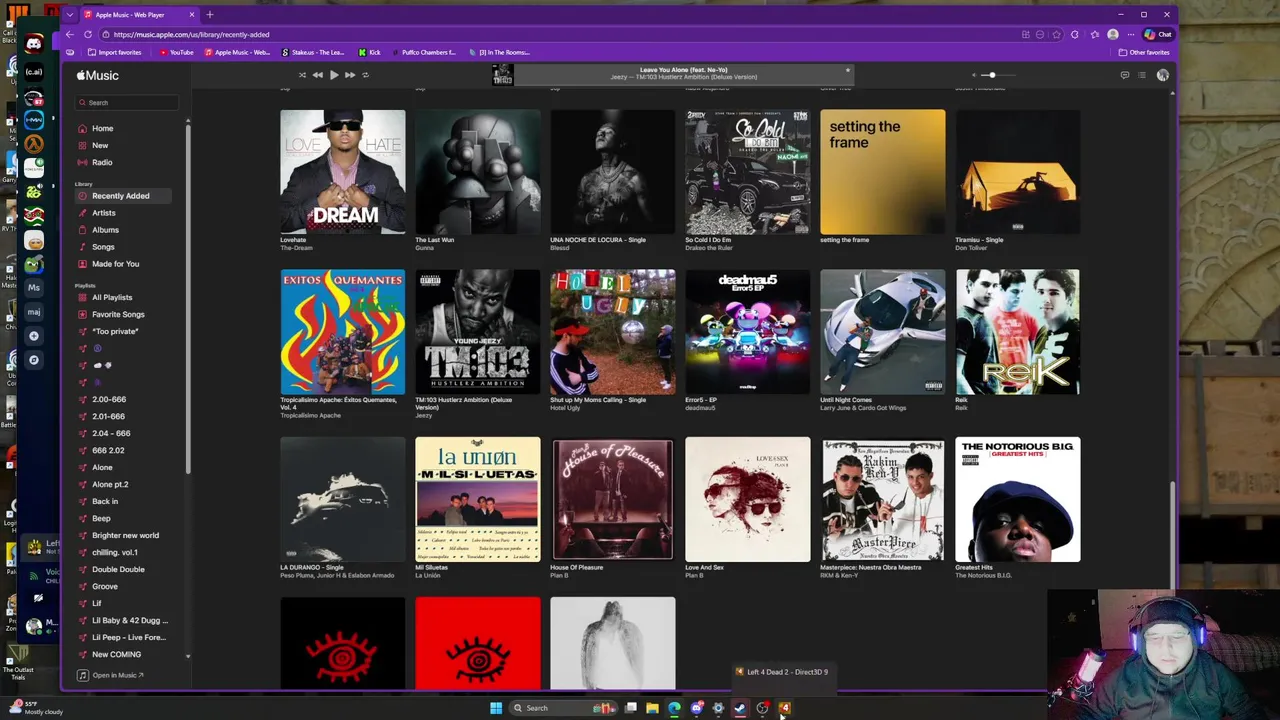The image size is (1280, 720).
Task: Toggle shuffle in the player bar
Action: click(302, 75)
